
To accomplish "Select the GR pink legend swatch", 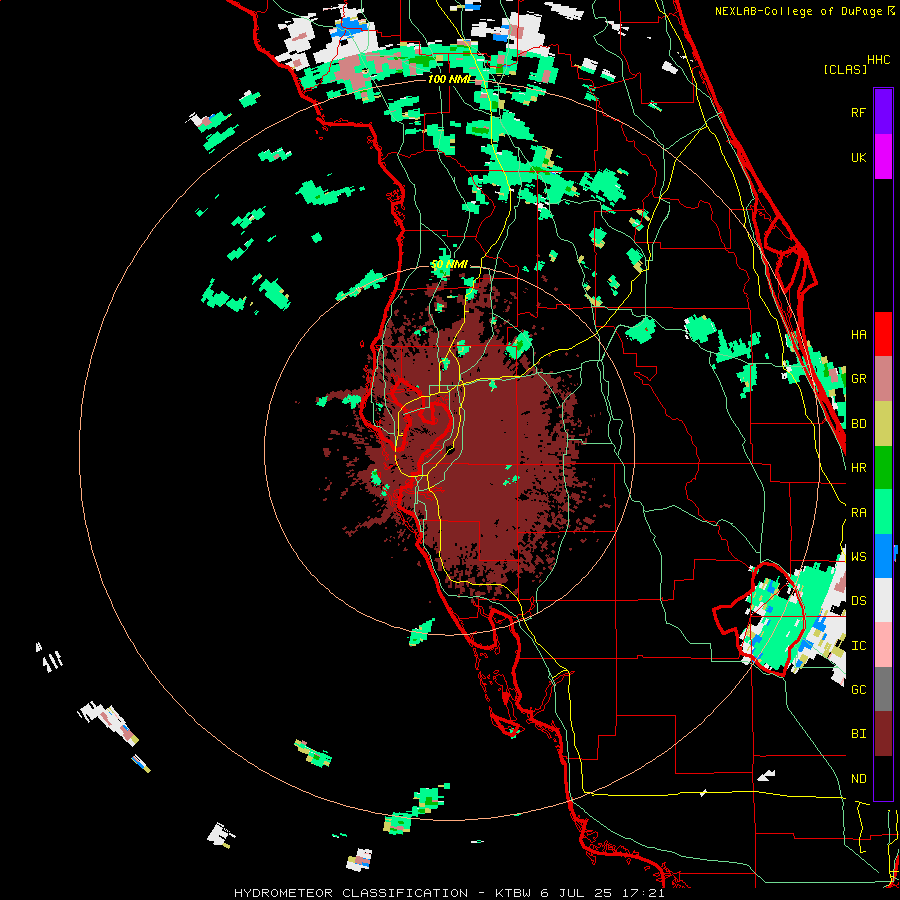I will (x=883, y=379).
